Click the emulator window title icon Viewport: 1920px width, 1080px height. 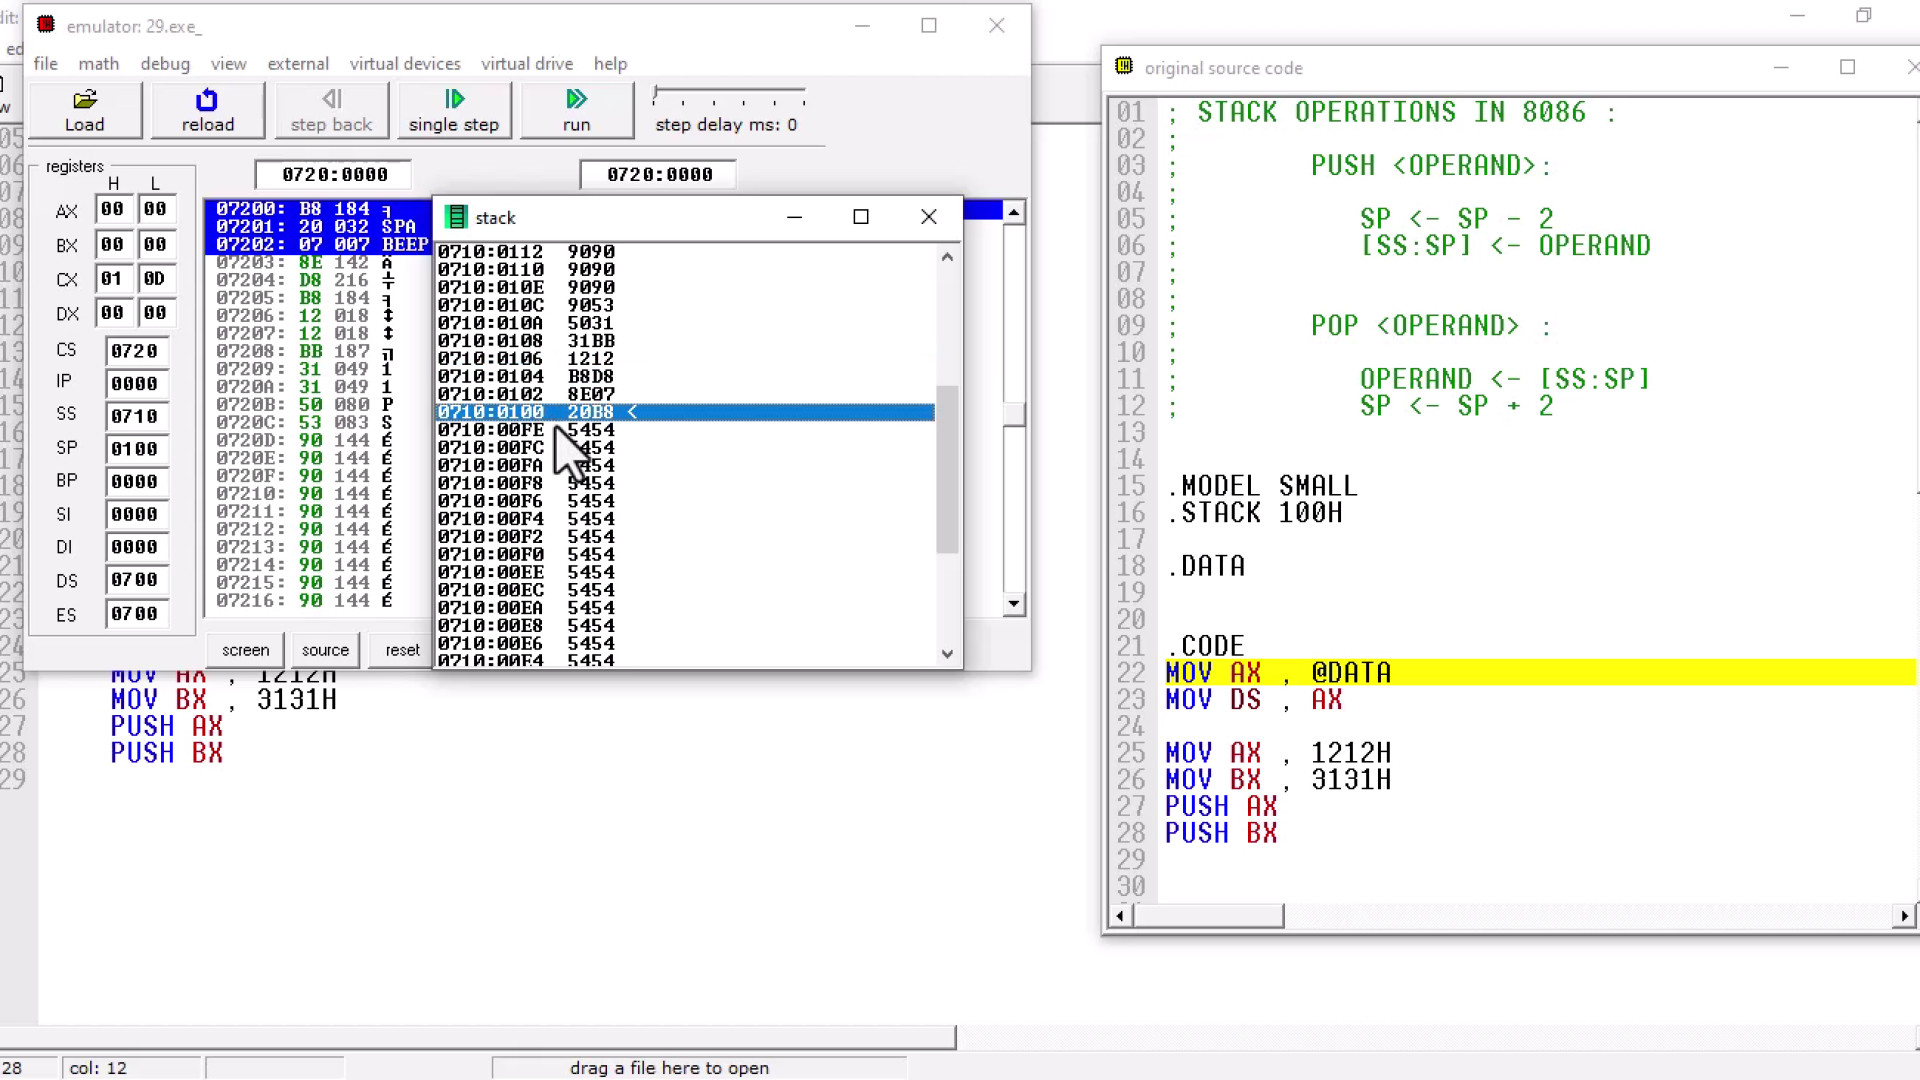pyautogui.click(x=46, y=25)
